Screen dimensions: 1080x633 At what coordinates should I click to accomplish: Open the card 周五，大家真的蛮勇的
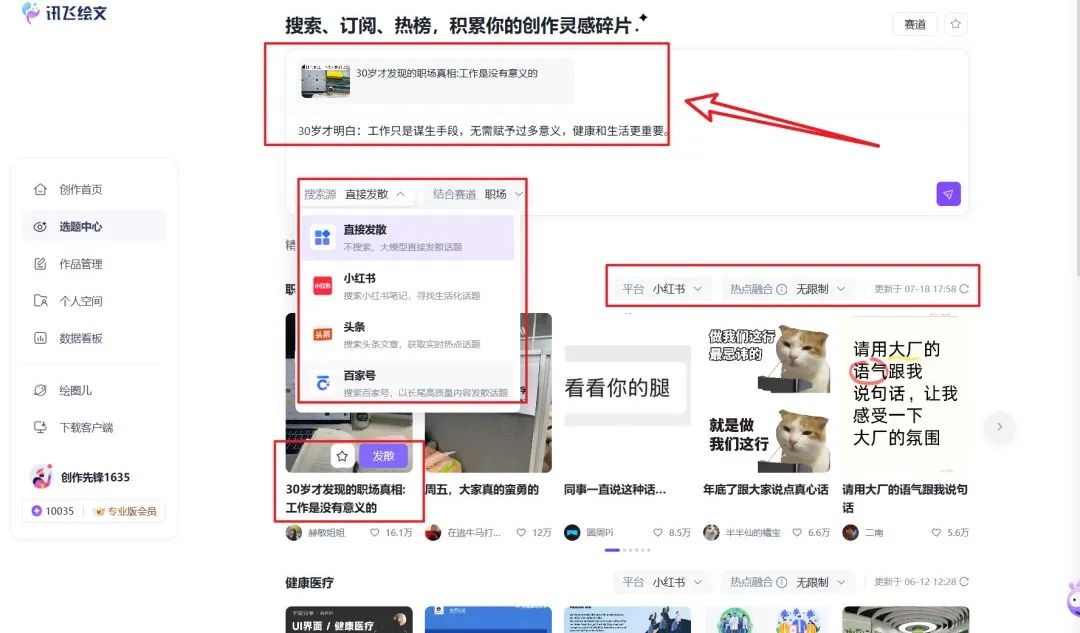pos(482,490)
